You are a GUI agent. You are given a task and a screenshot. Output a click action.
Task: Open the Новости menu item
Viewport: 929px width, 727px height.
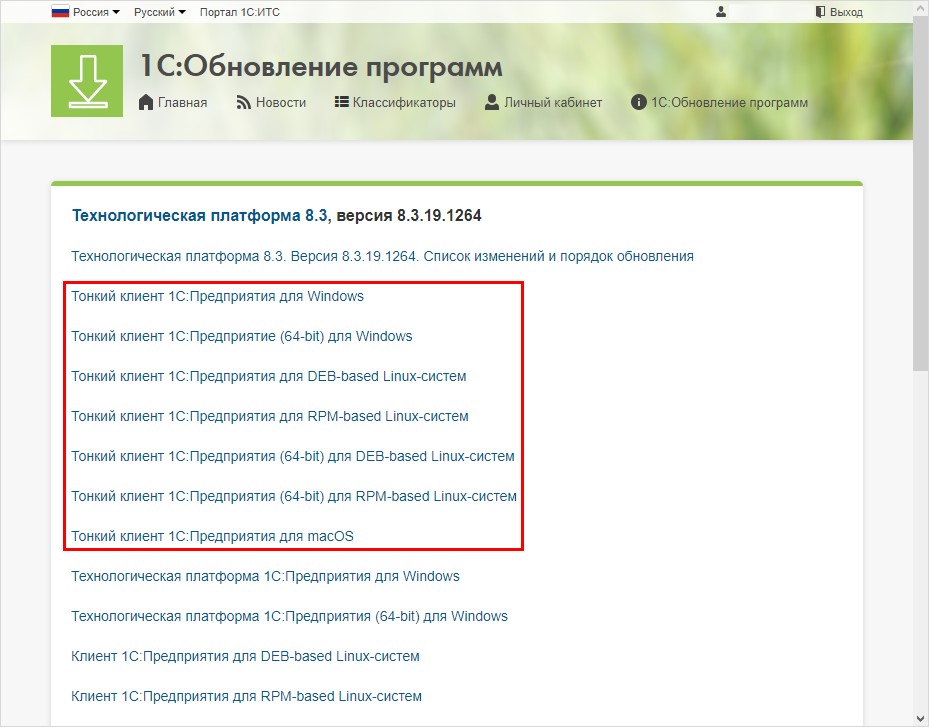click(x=281, y=103)
